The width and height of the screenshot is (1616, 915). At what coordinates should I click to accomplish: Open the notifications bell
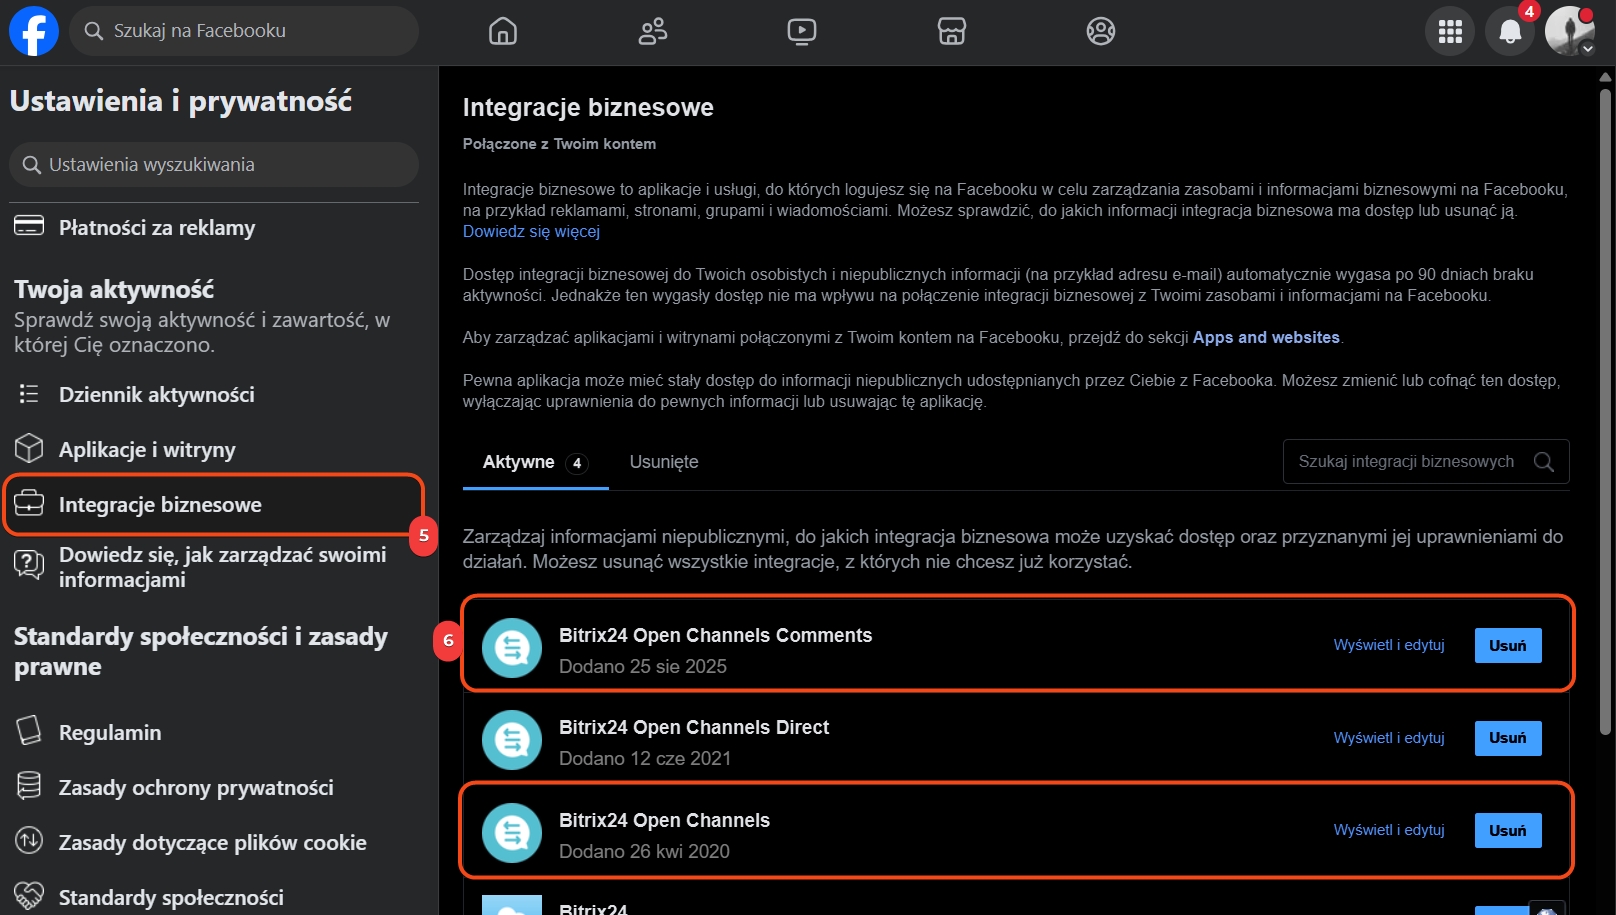coord(1510,32)
